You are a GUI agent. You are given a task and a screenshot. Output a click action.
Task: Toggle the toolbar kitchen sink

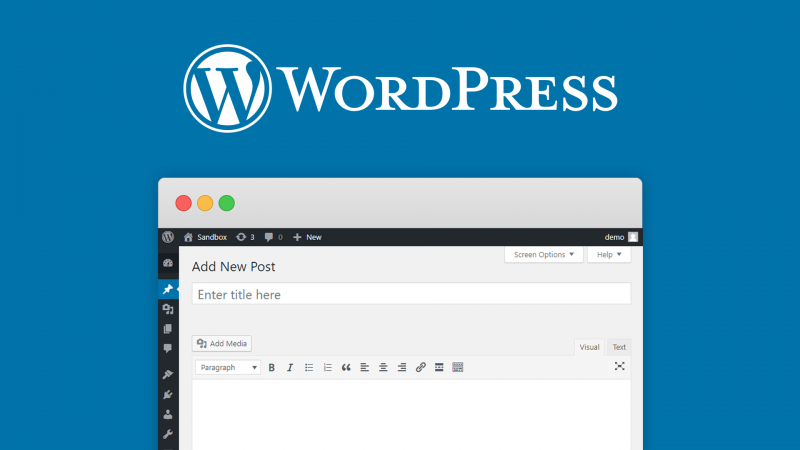click(x=458, y=367)
